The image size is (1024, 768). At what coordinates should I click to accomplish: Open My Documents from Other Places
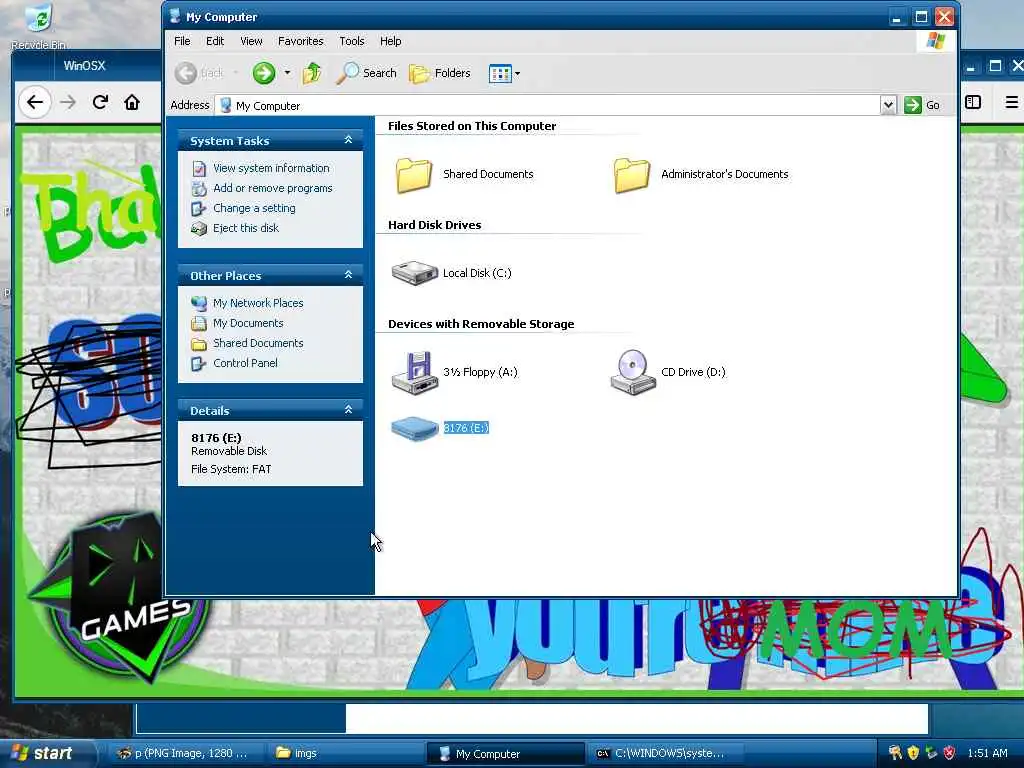[248, 323]
